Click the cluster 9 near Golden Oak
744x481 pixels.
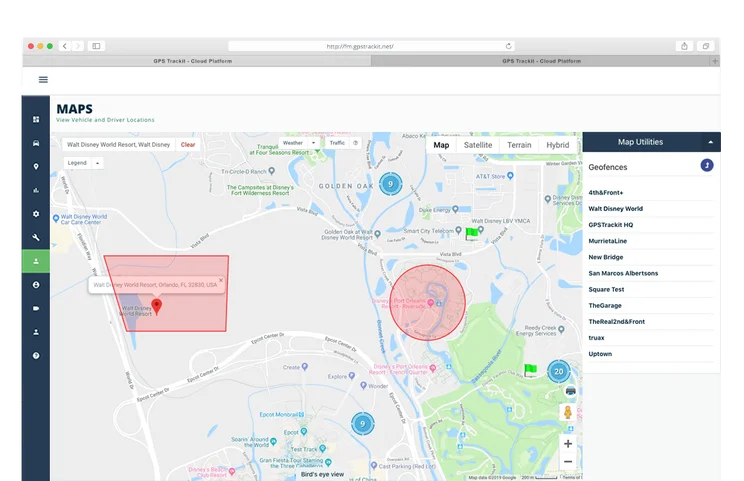pyautogui.click(x=391, y=184)
